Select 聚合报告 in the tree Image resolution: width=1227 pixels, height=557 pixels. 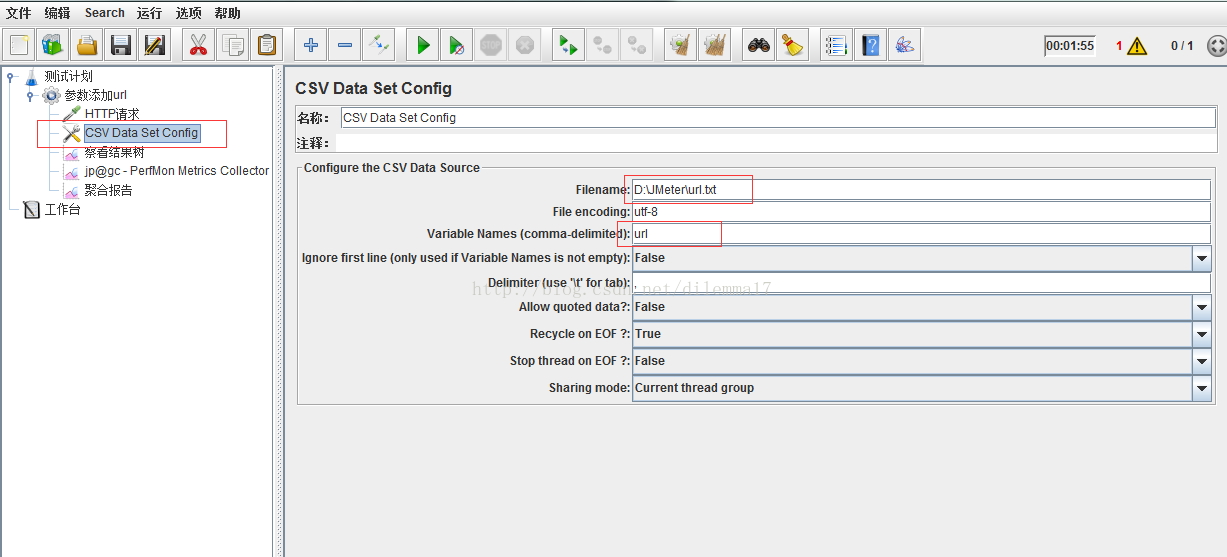click(108, 190)
